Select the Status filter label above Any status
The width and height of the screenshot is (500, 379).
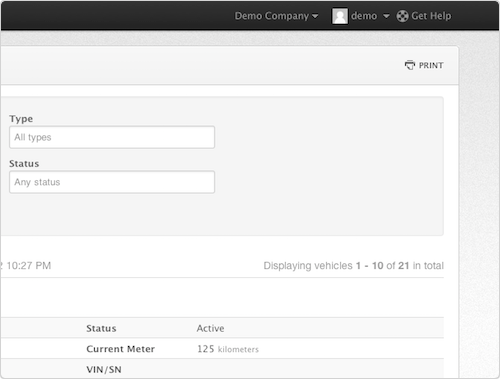click(x=24, y=164)
